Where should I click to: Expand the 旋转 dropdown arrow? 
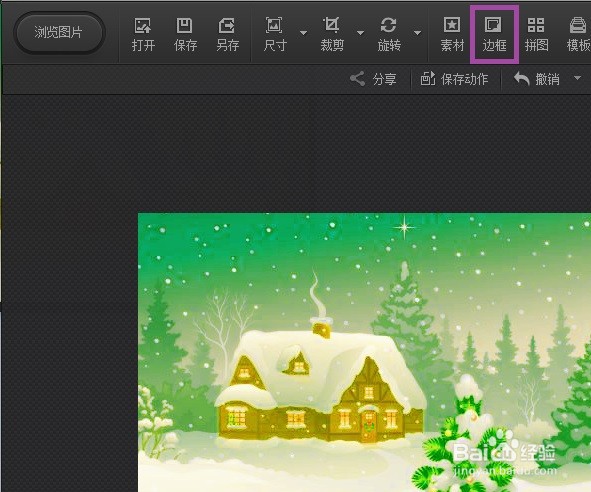tap(418, 33)
